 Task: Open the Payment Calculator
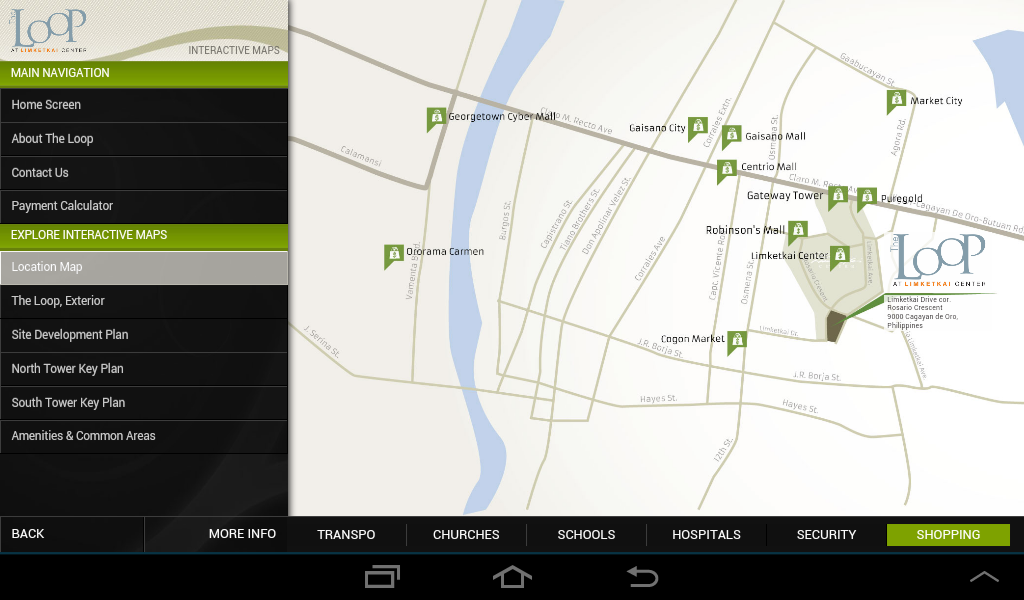pos(144,206)
